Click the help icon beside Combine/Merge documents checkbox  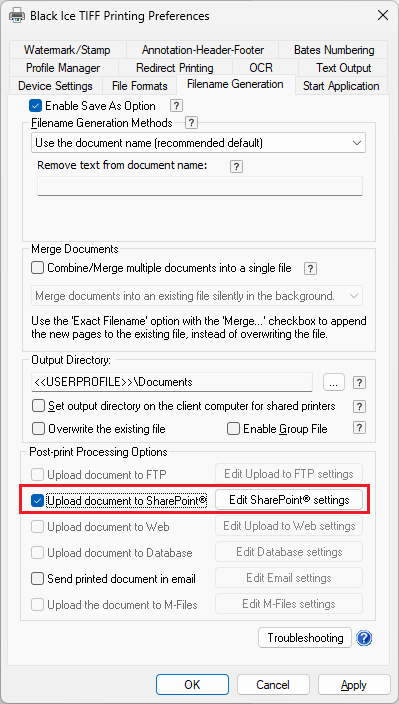311,268
